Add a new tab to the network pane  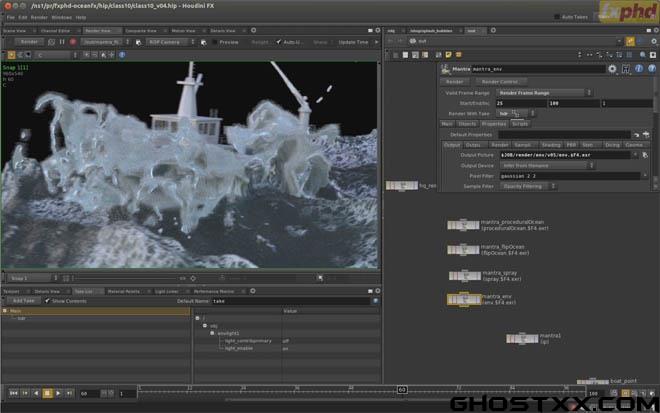coord(493,30)
